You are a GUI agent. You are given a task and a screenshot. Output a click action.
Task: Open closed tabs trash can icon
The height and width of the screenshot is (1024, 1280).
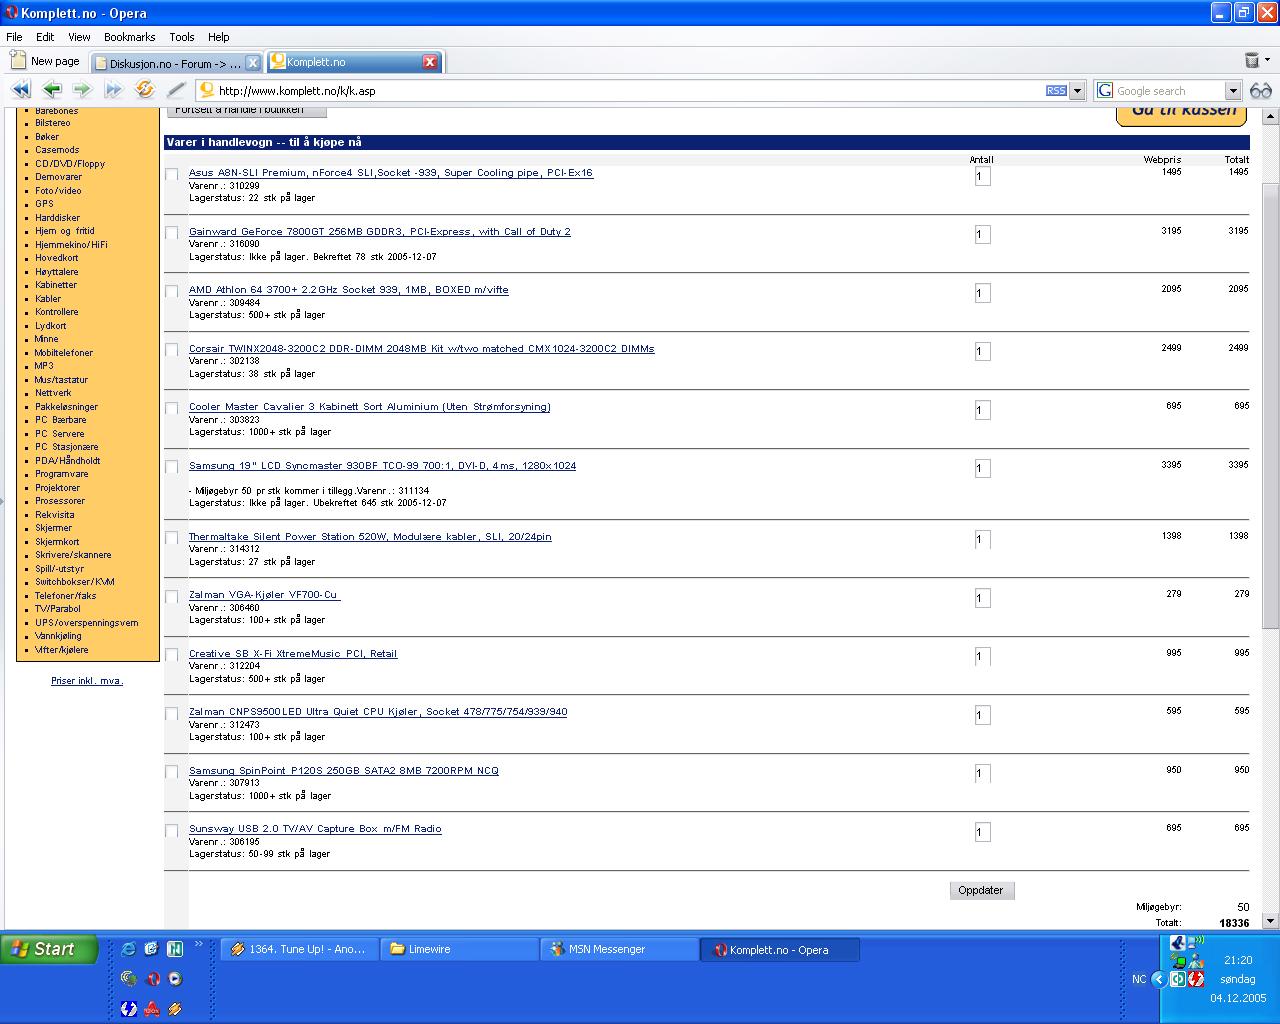pos(1251,61)
